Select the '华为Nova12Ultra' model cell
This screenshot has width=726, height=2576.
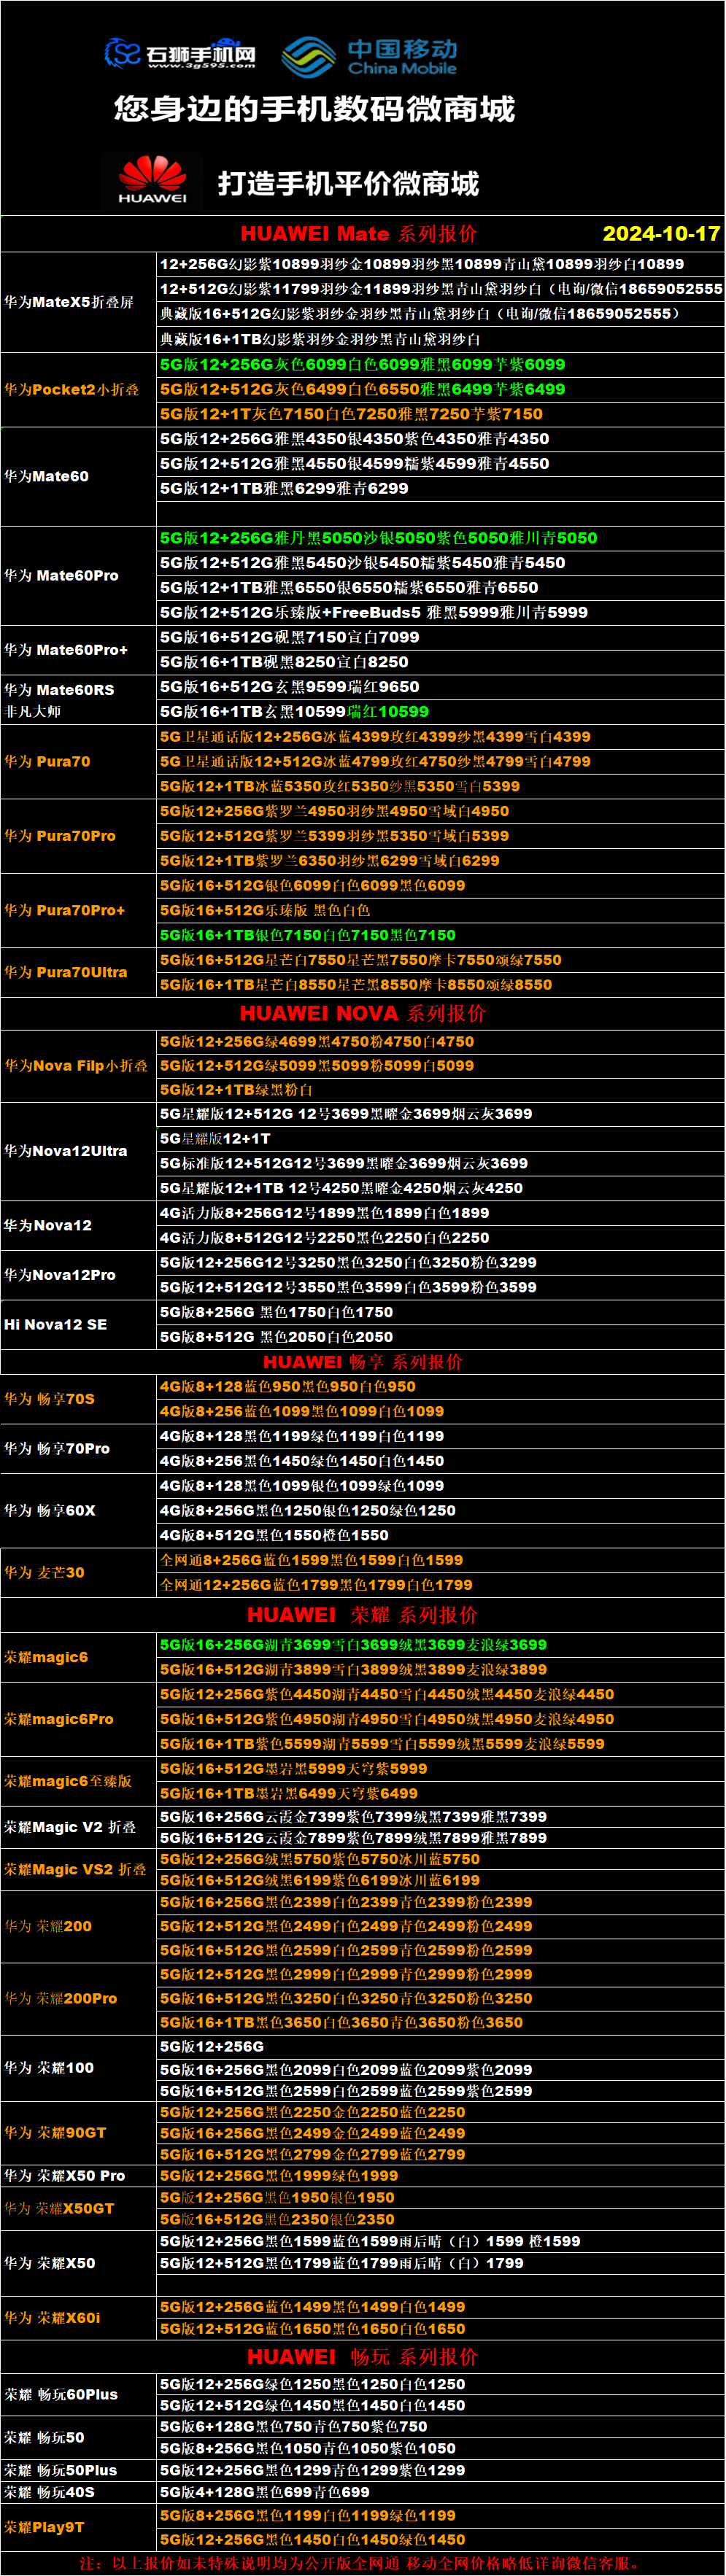78,1151
